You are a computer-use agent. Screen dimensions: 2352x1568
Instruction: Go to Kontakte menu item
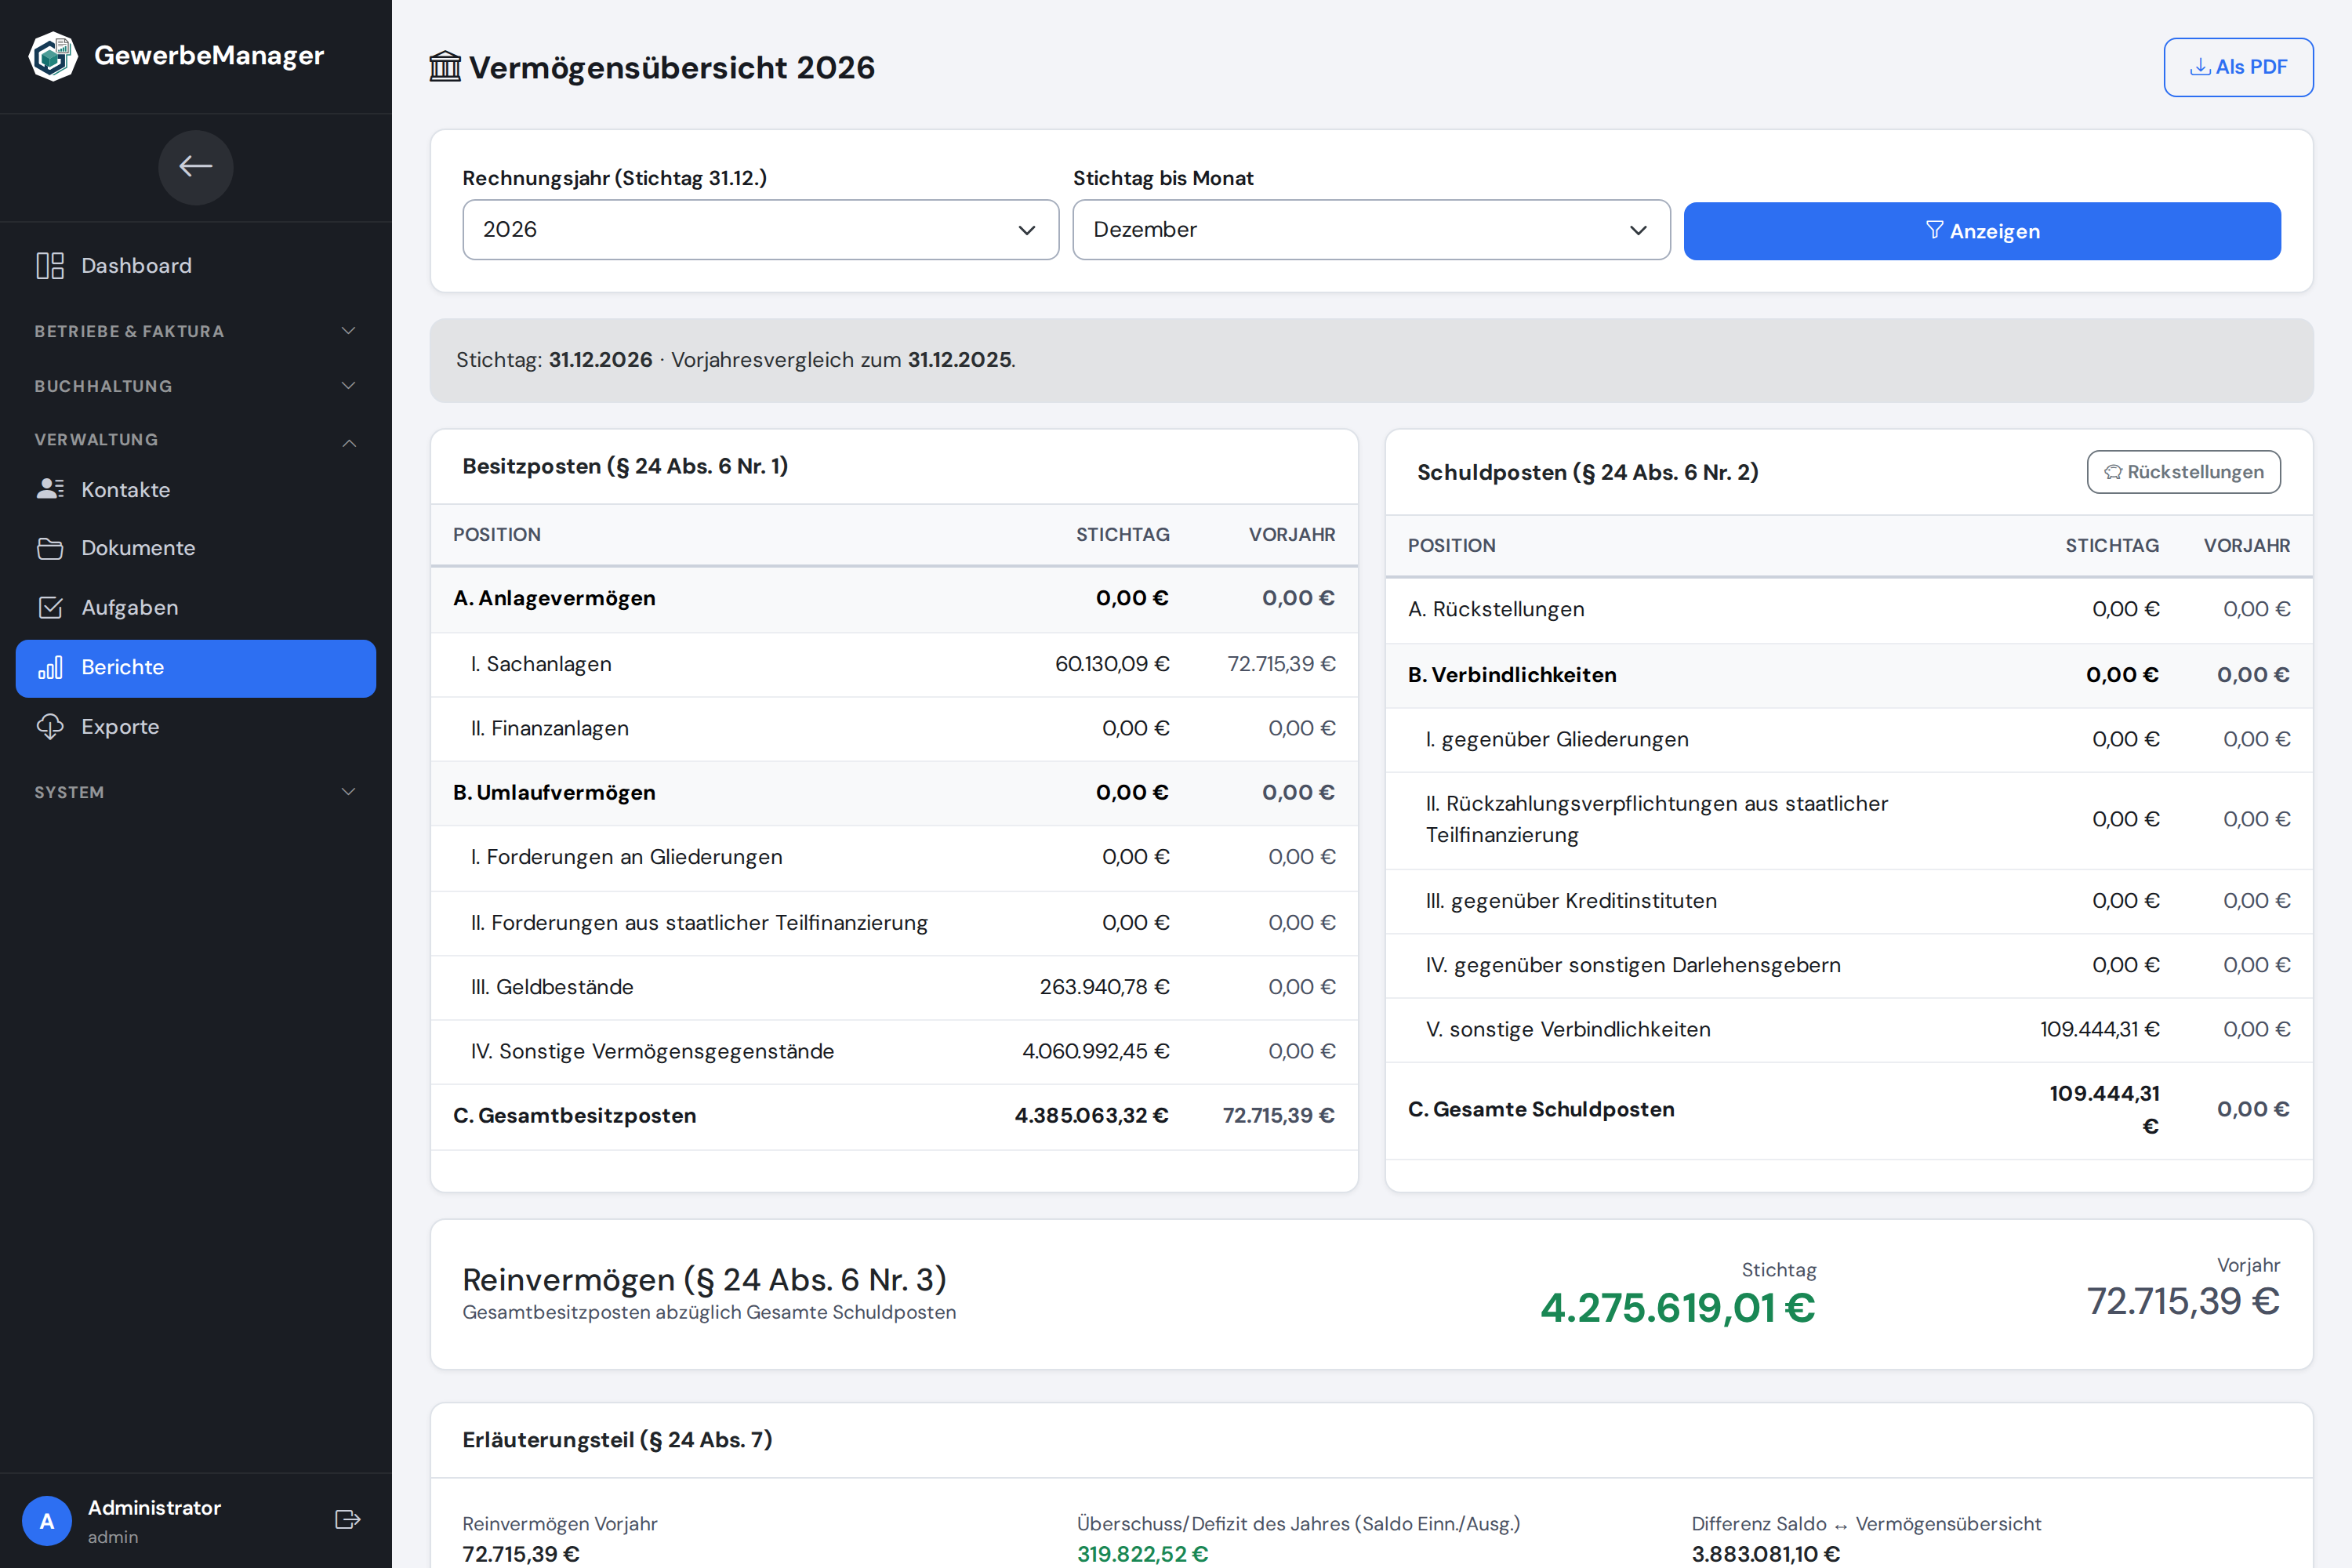(x=196, y=489)
